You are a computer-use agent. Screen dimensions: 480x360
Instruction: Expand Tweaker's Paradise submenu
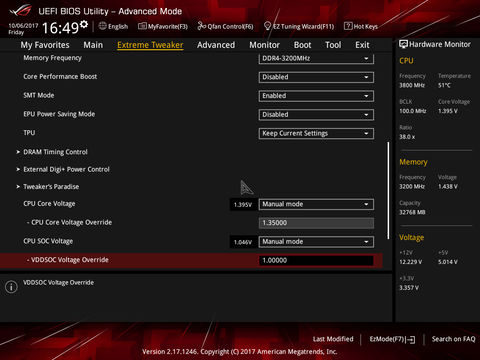tap(51, 187)
